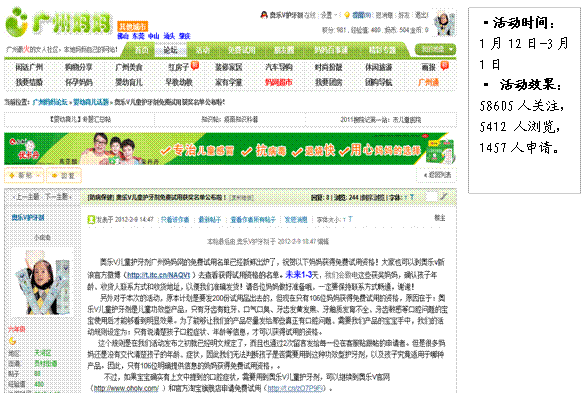583x393 pixels.
Task: Expand the green dropdown at nav bar right end
Action: 435,49
